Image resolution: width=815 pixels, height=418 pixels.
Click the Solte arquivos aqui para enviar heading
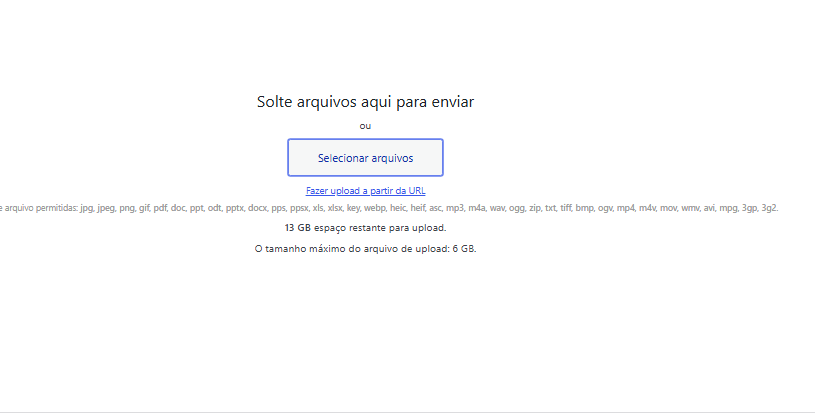coord(365,102)
